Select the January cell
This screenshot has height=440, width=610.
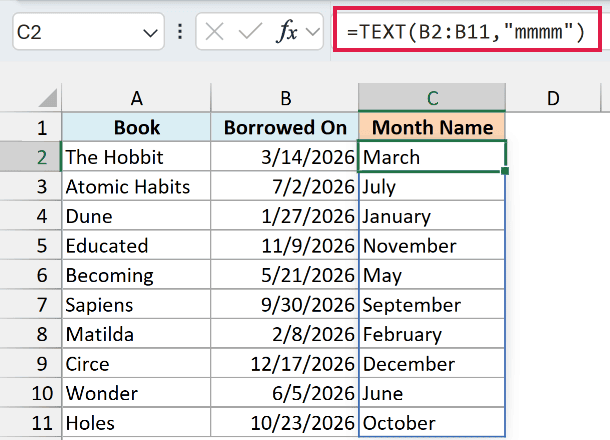[432, 216]
